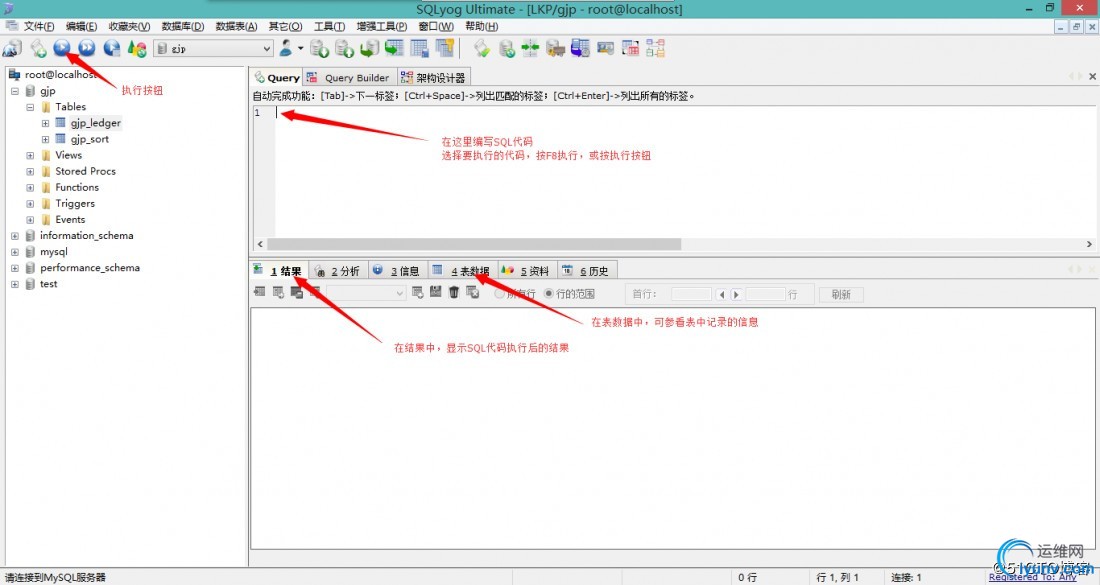This screenshot has width=1100, height=585.
Task: Open the 增强工具(P) menu
Action: [381, 26]
